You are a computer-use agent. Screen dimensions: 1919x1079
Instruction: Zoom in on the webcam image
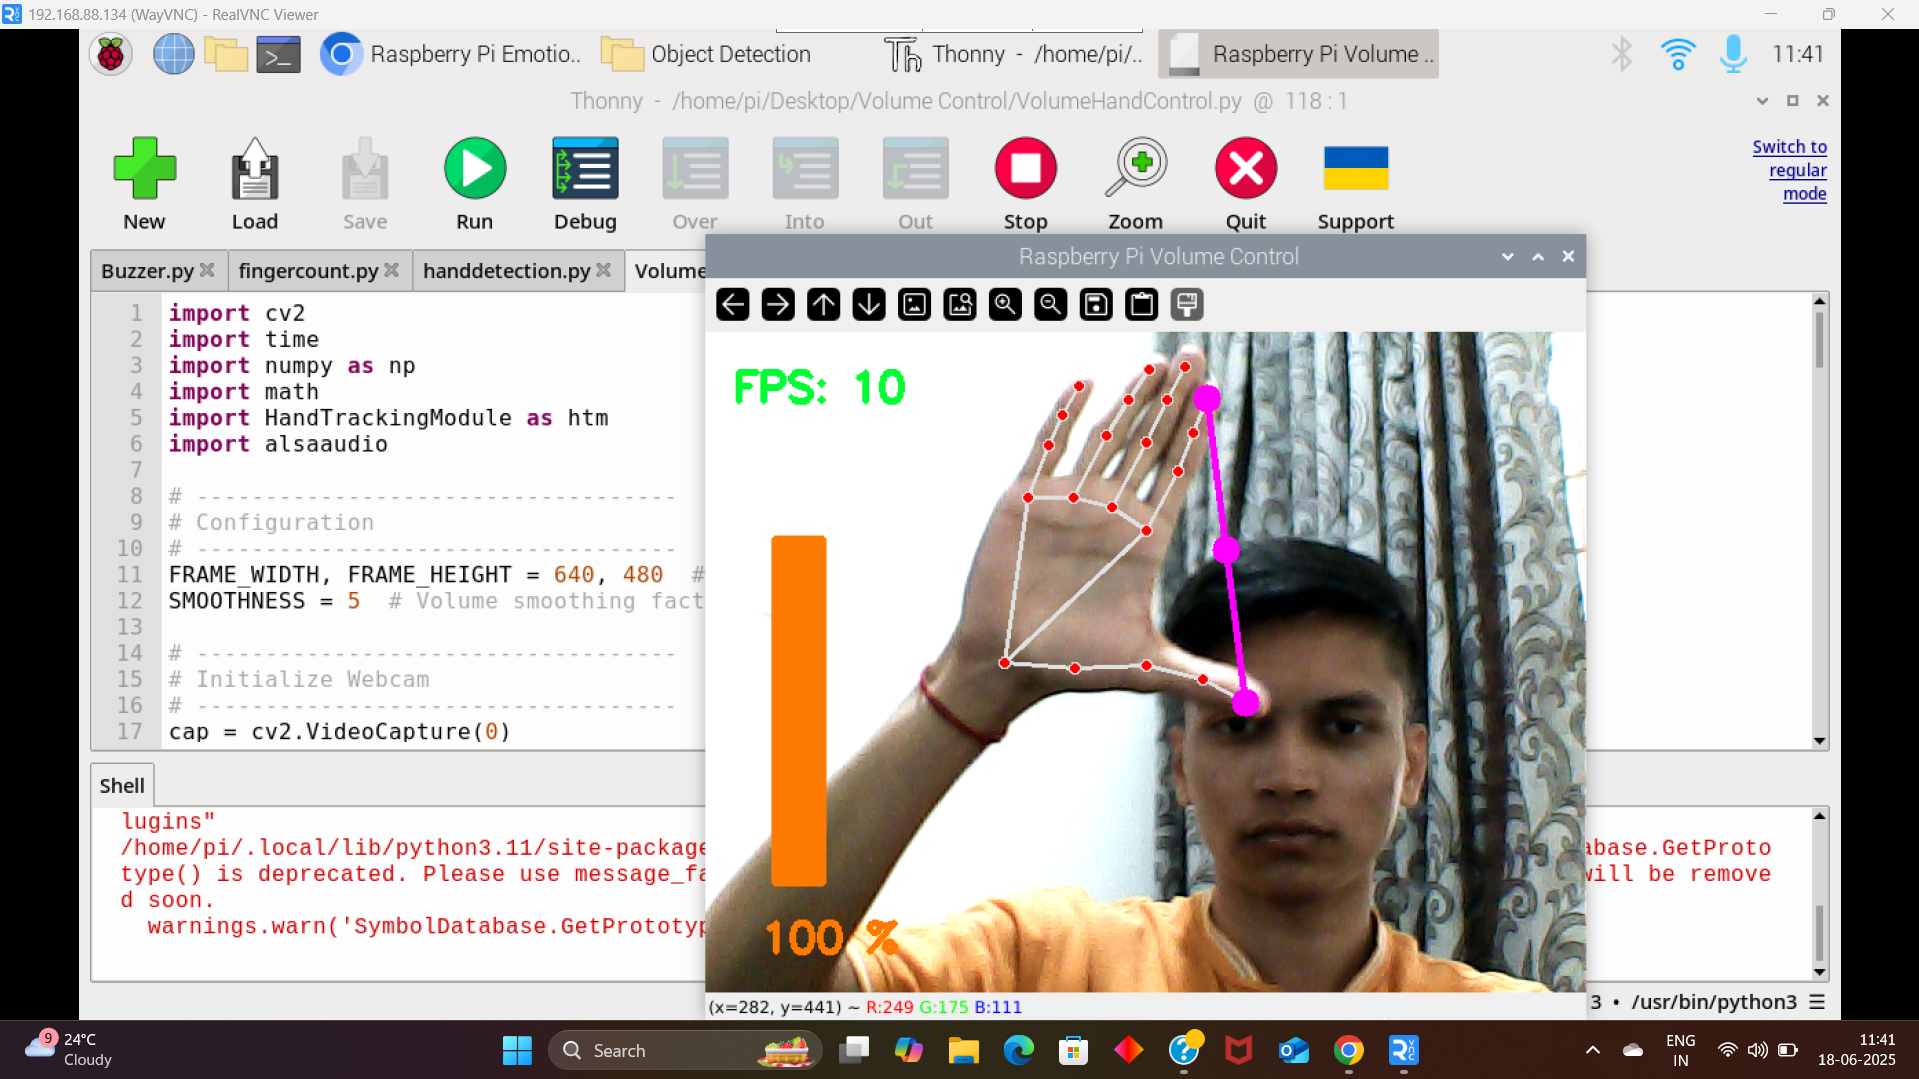(x=1005, y=304)
